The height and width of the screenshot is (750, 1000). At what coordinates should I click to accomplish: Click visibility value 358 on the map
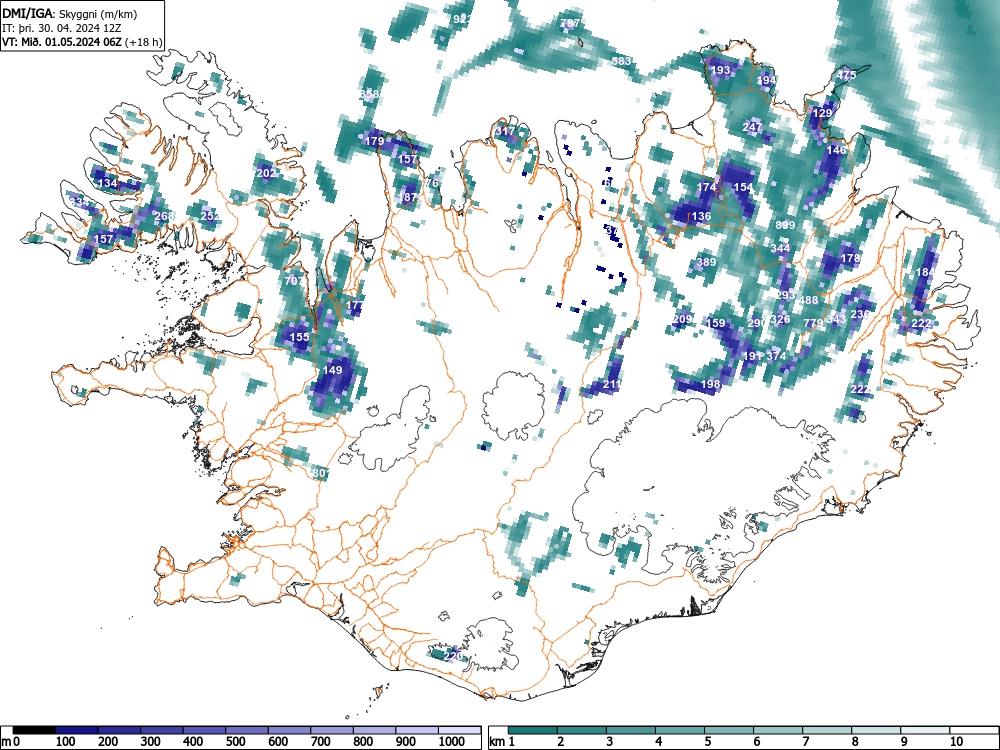[369, 94]
